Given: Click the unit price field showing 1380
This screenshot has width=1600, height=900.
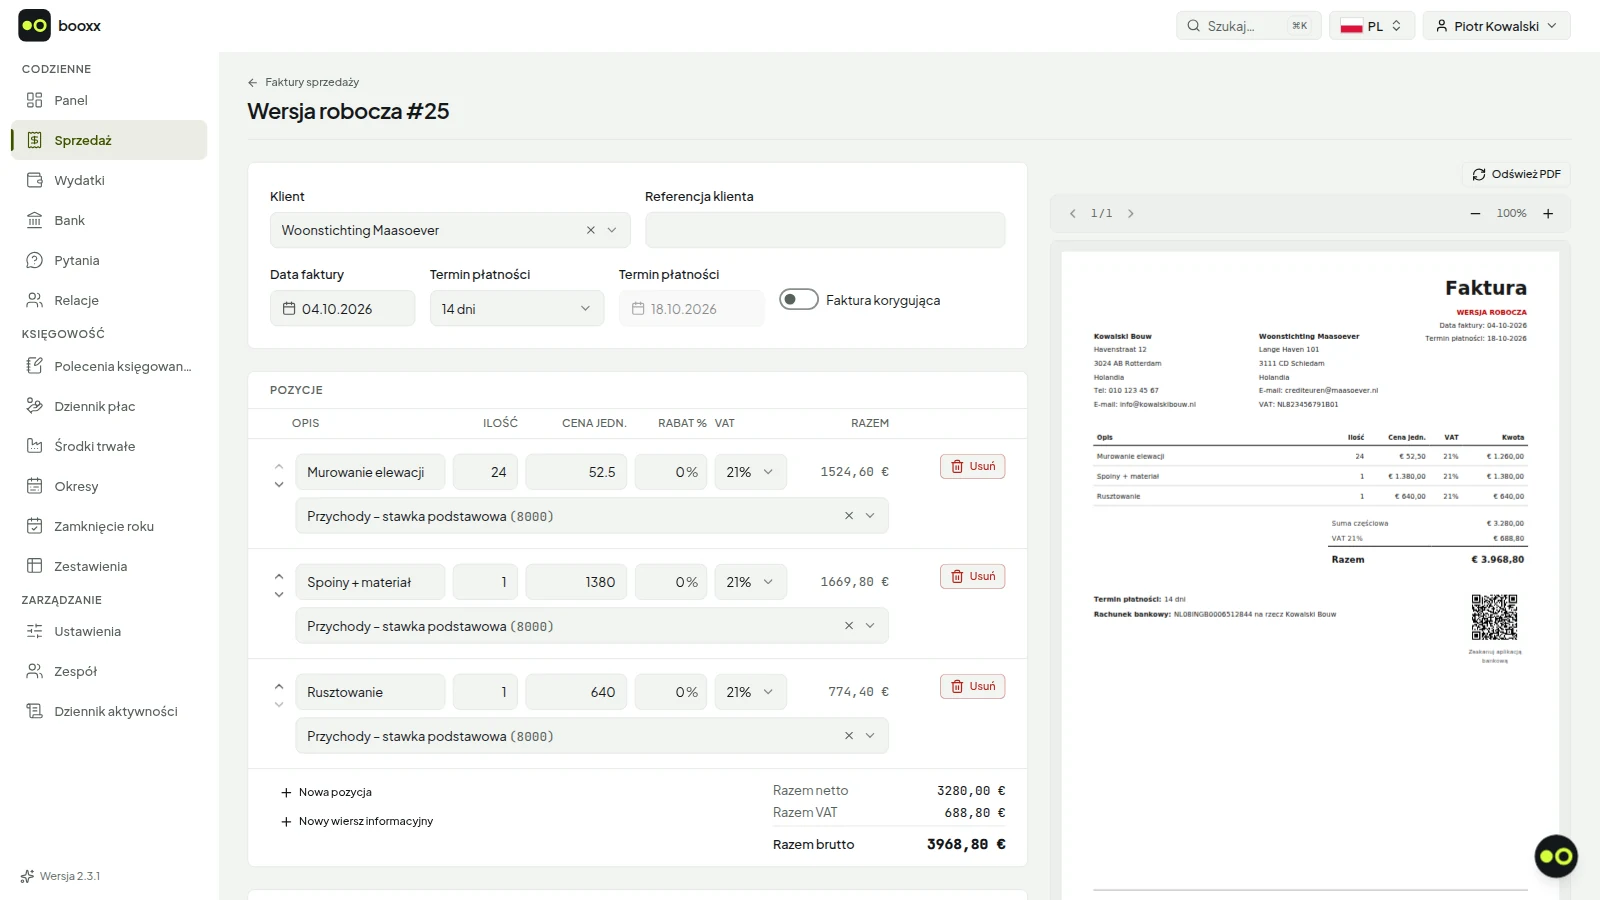Looking at the screenshot, I should pos(576,582).
